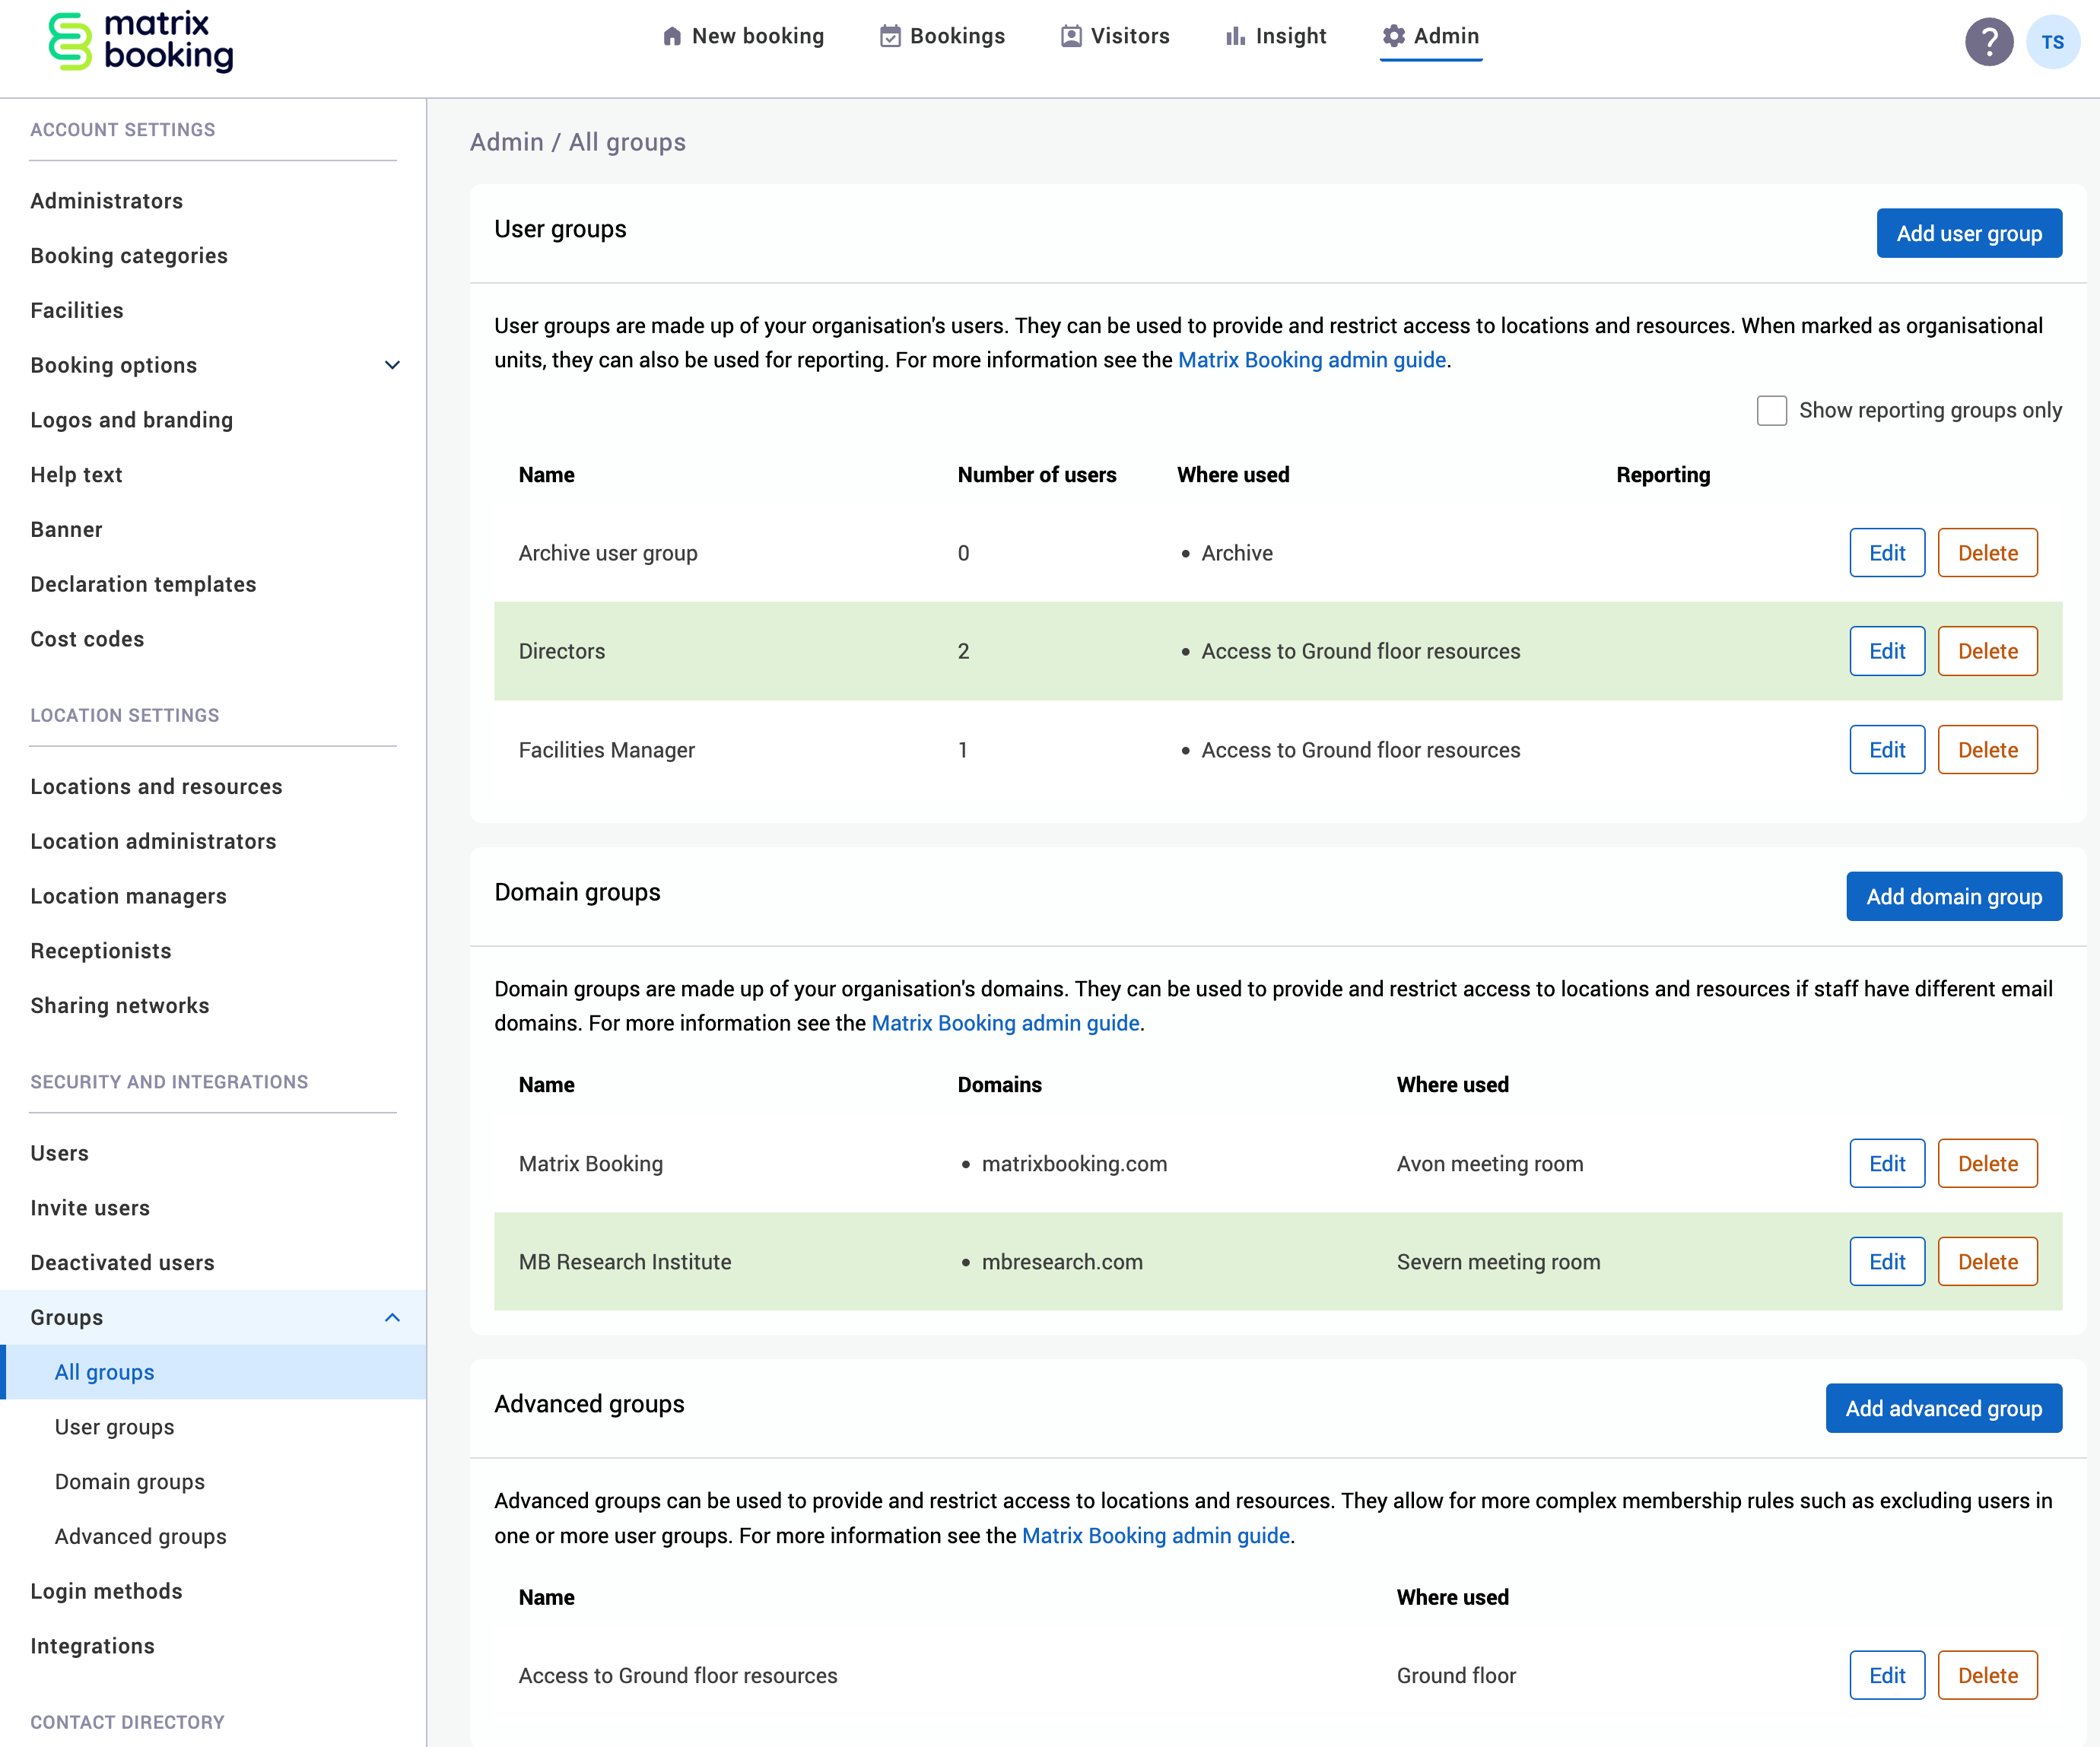Open the Matrix Booking home logo
Screen dimensions: 2100x1747
click(140, 41)
